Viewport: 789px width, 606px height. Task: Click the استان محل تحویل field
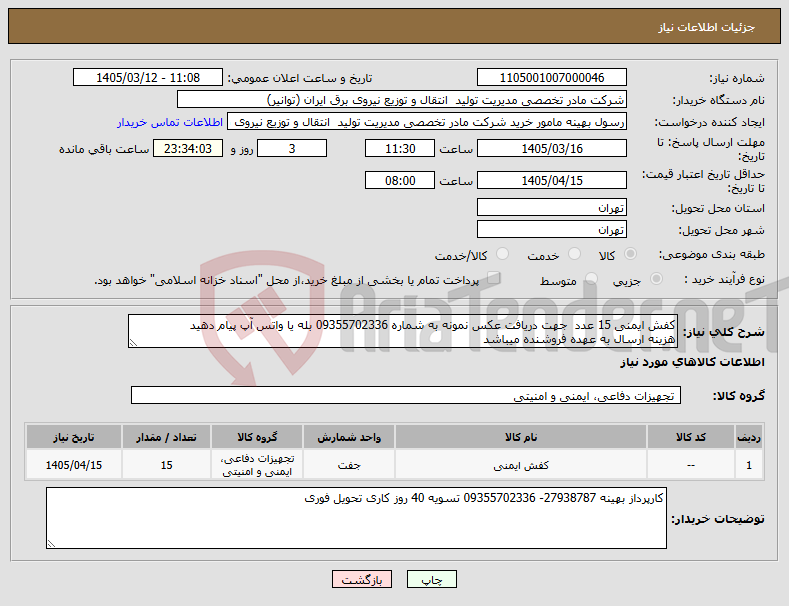click(x=551, y=207)
